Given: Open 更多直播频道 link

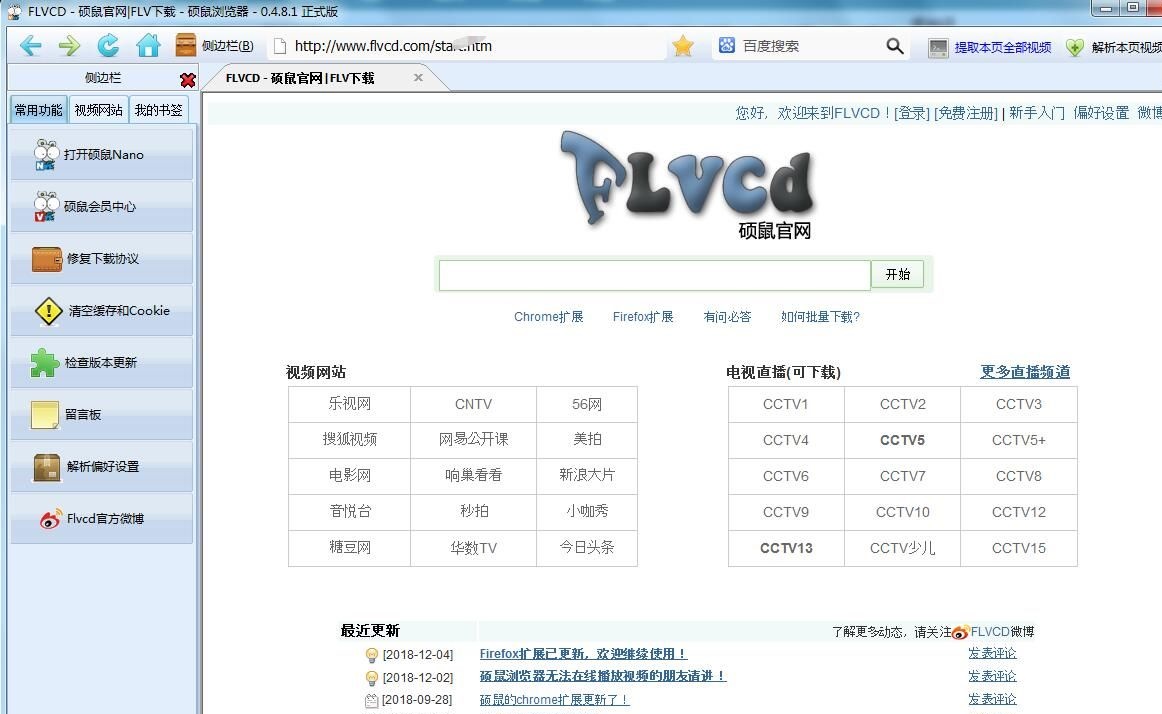Looking at the screenshot, I should click(x=1025, y=371).
